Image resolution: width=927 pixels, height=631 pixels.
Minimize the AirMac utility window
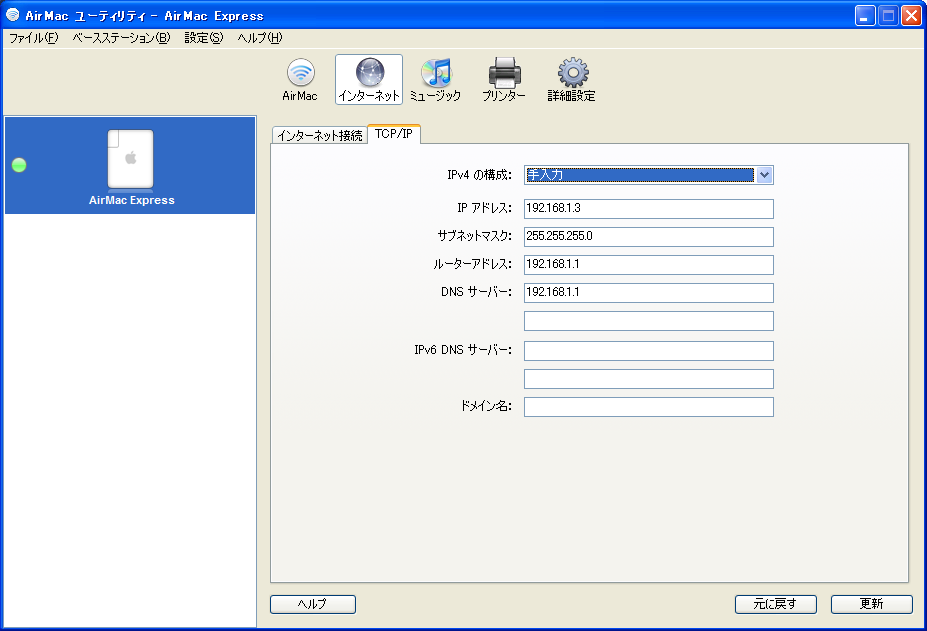pos(865,16)
